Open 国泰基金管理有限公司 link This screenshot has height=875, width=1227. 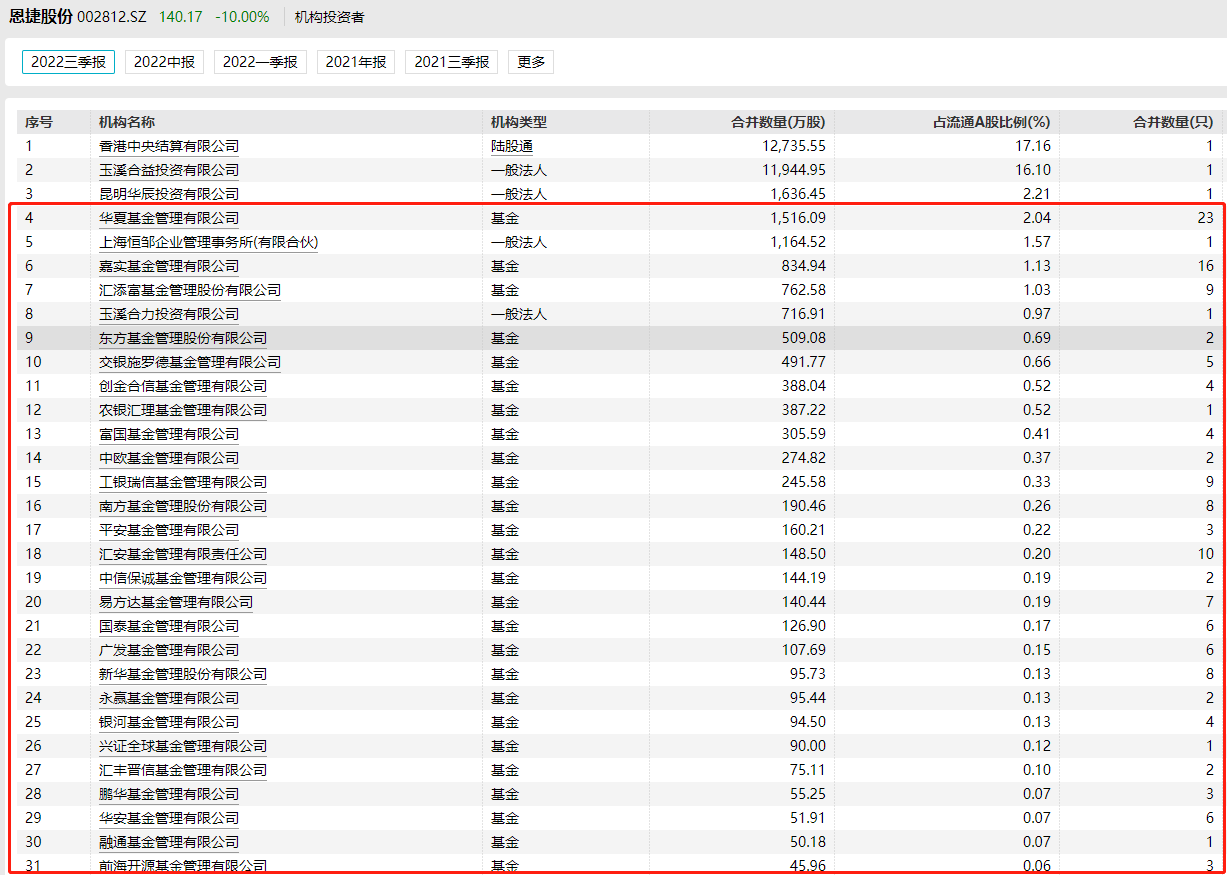(169, 626)
